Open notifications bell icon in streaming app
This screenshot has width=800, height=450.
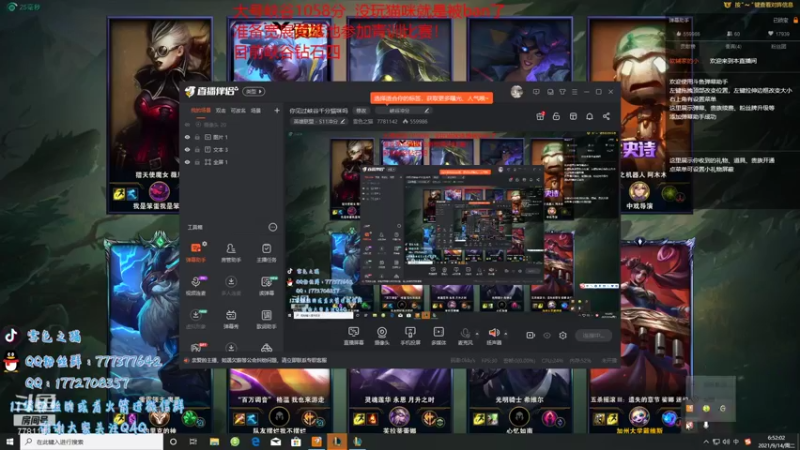[589, 116]
